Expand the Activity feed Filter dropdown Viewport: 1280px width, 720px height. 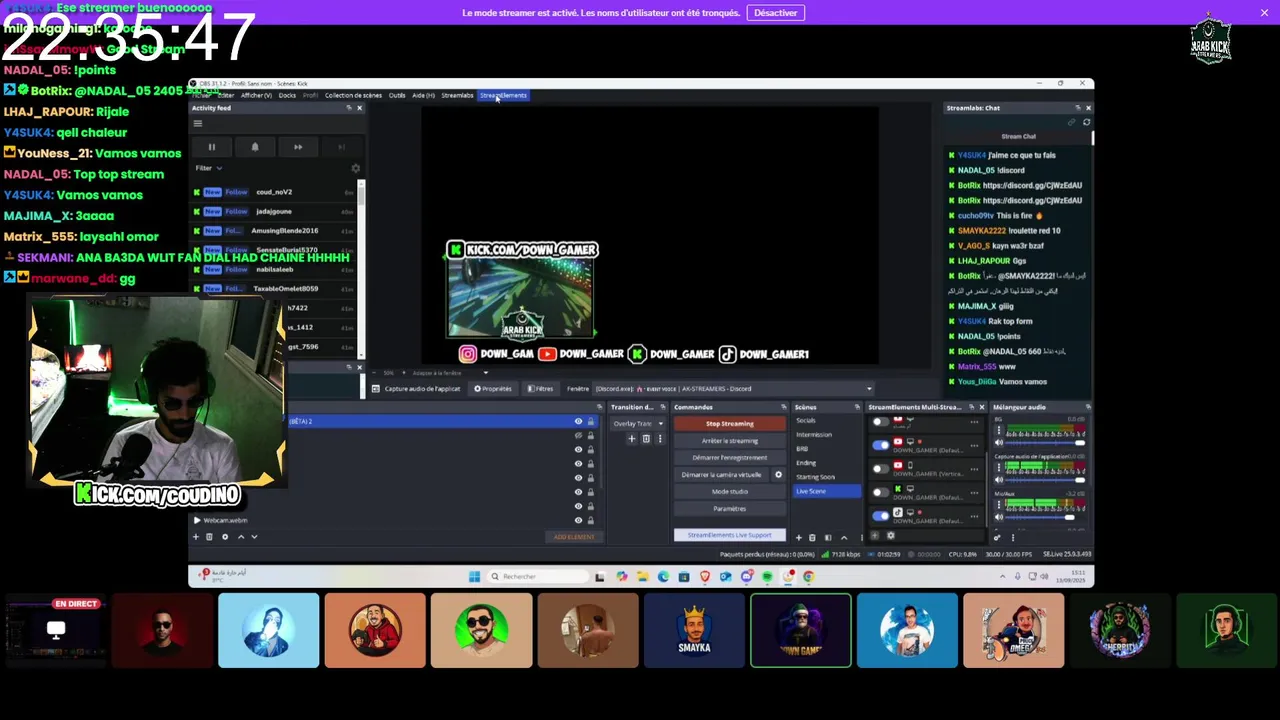[x=209, y=168]
